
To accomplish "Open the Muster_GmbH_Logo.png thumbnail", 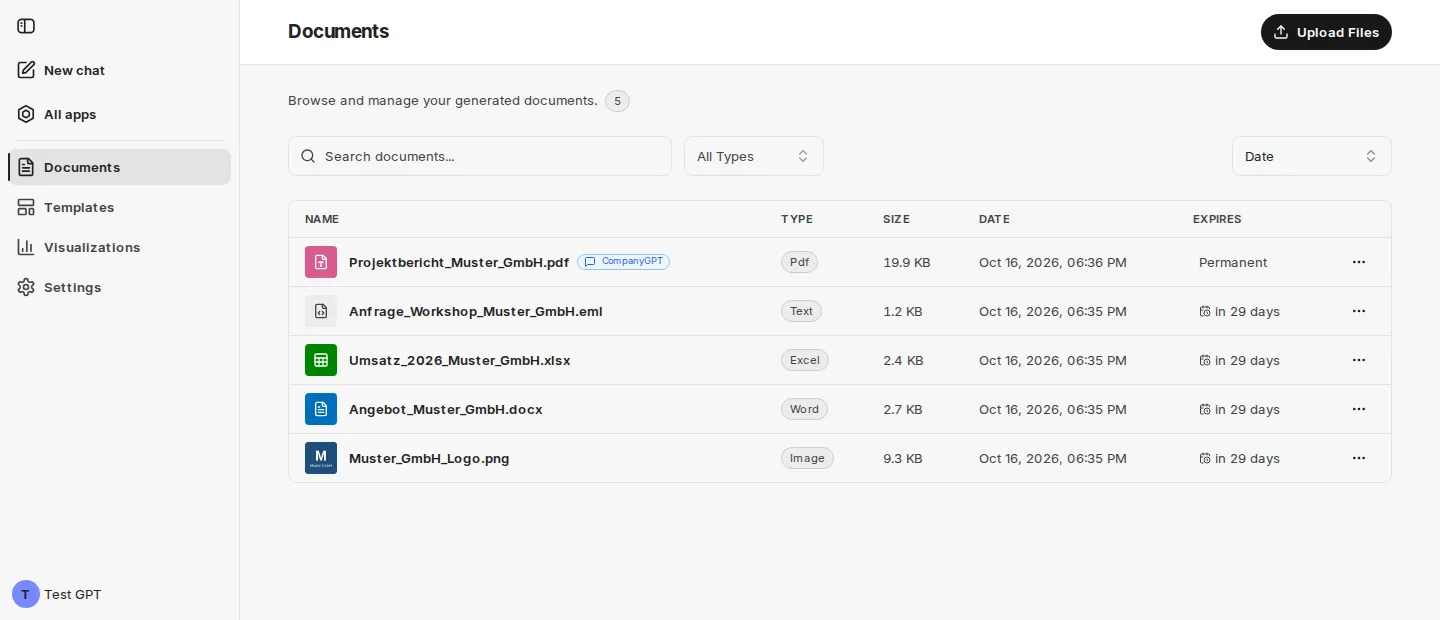I will coord(321,458).
